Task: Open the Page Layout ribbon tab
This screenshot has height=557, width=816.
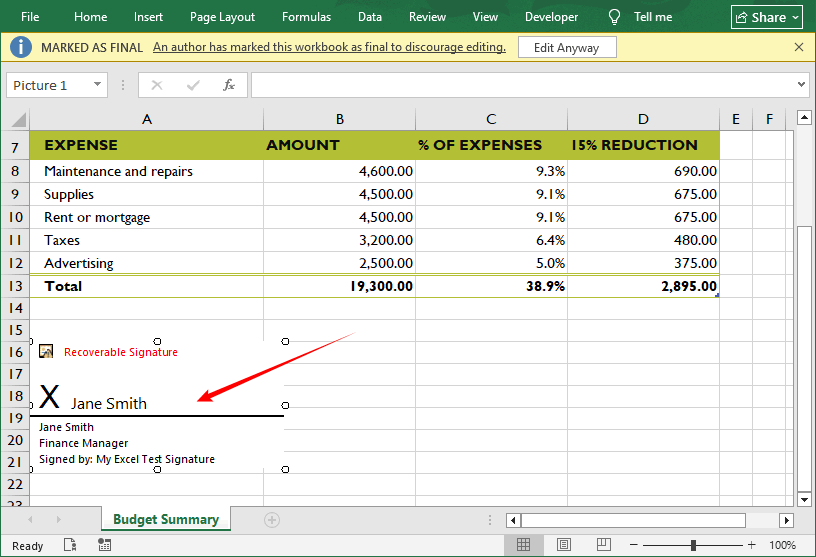Action: point(222,17)
